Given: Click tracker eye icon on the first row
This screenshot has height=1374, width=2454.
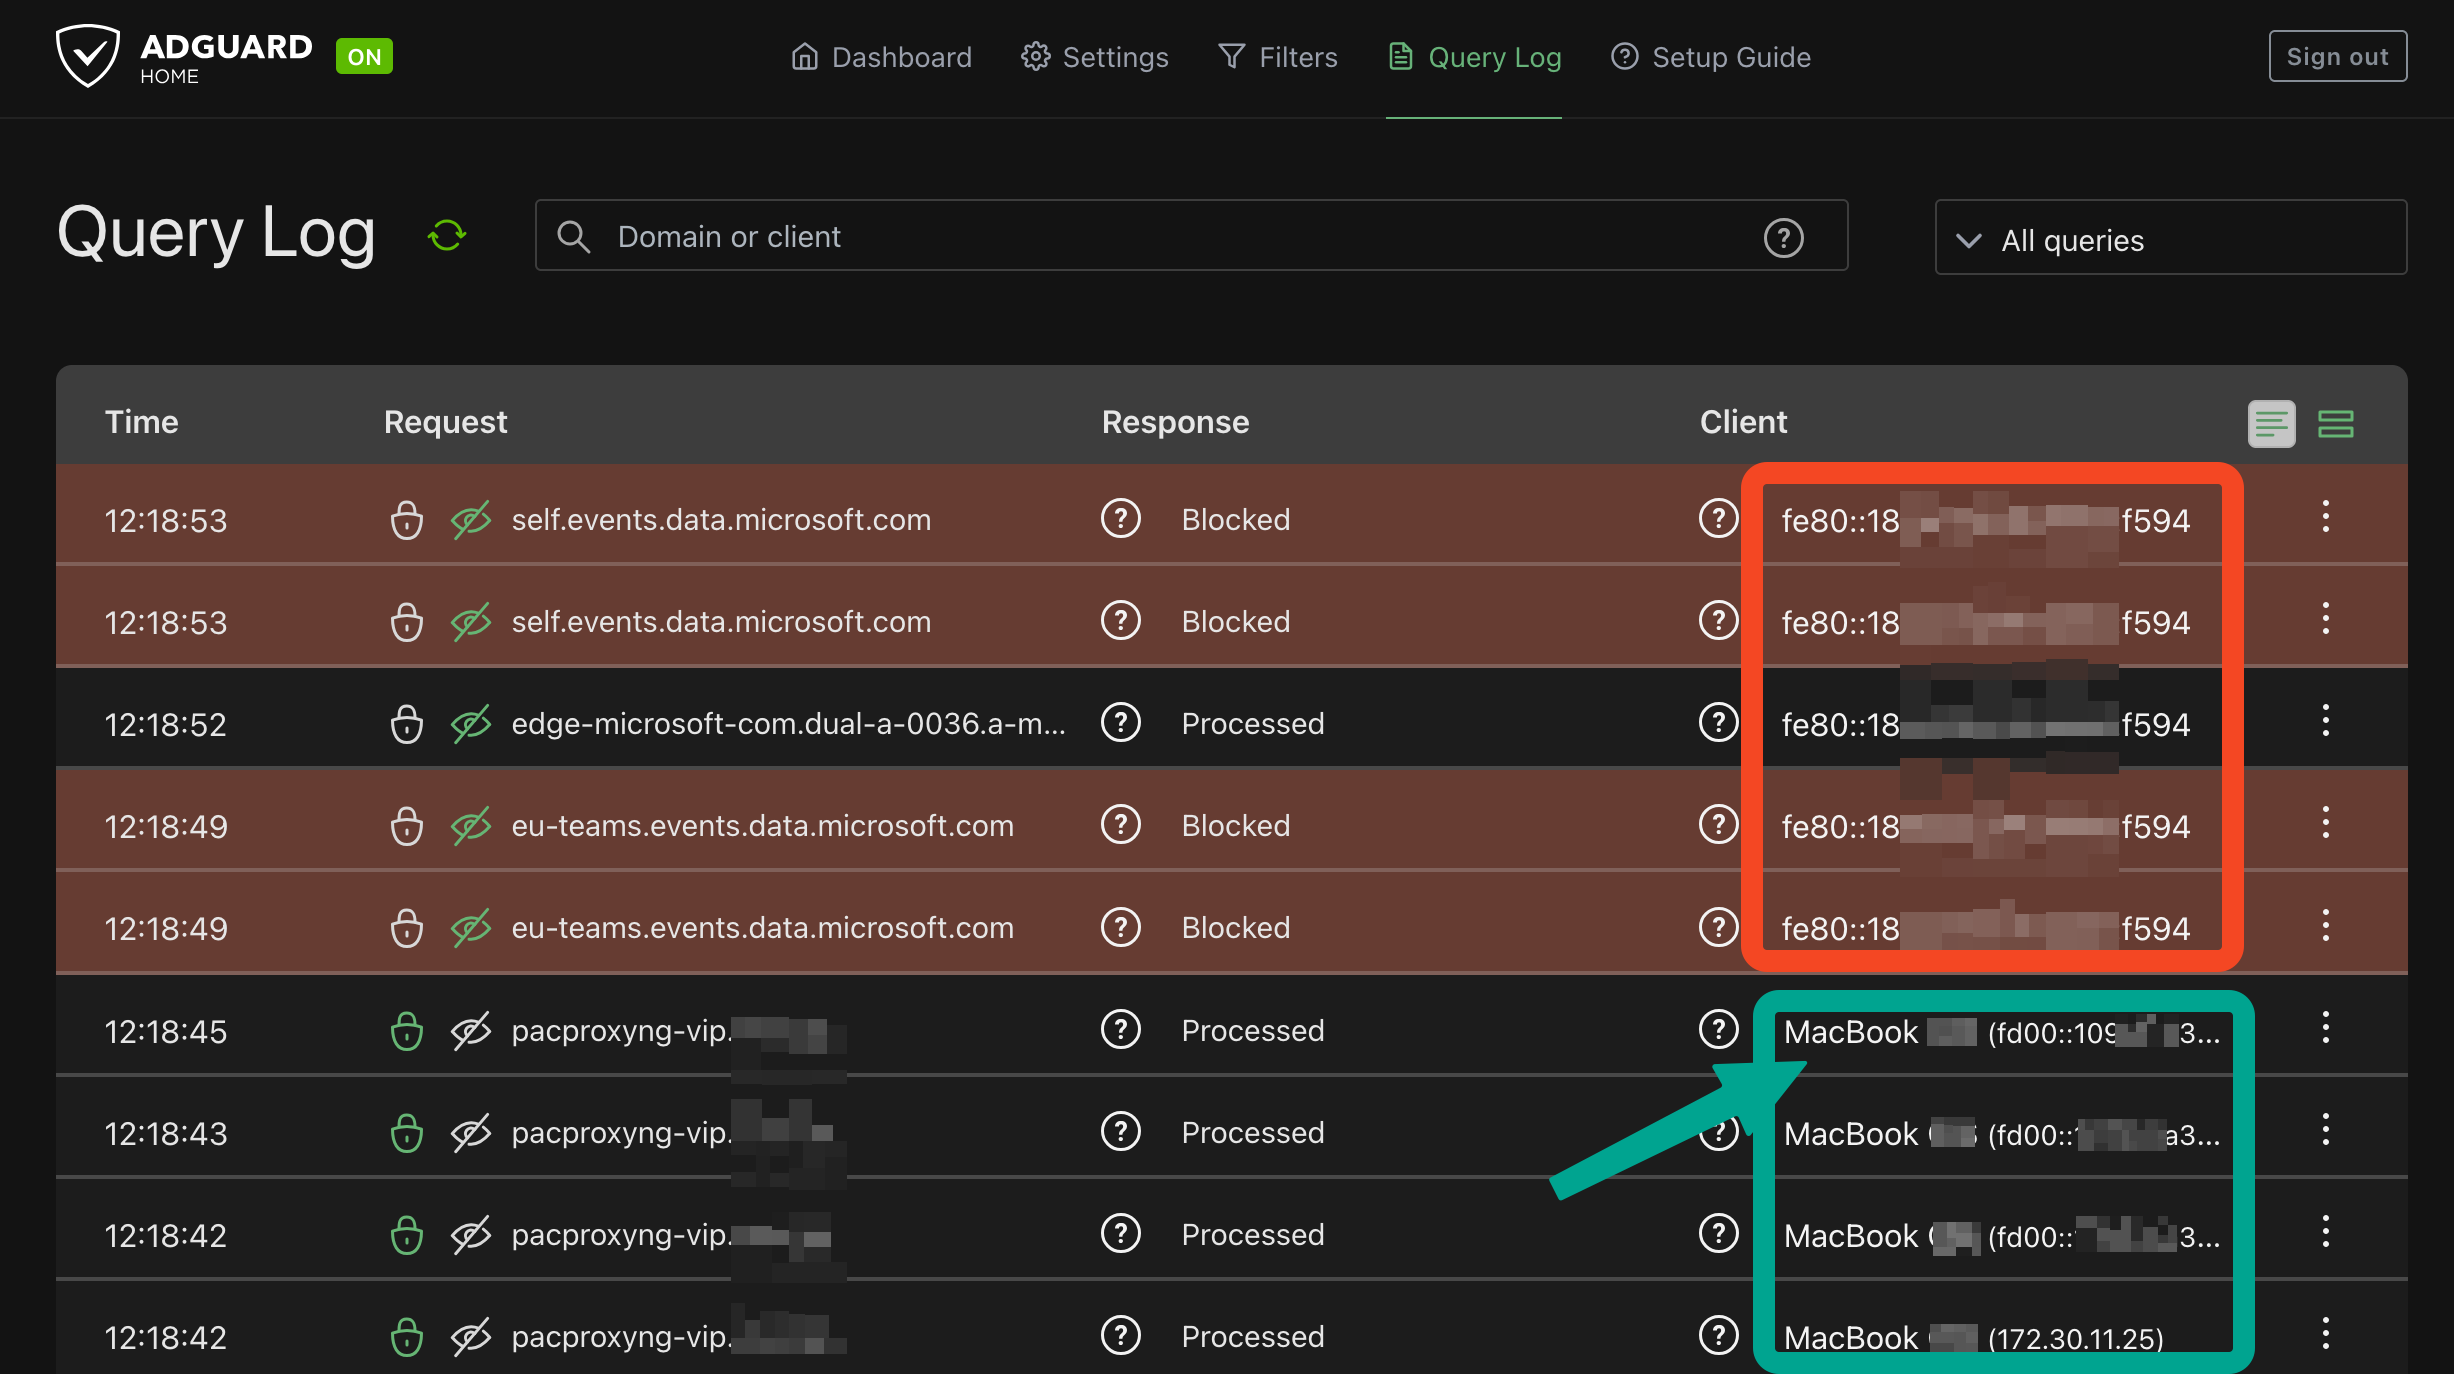Looking at the screenshot, I should (x=470, y=520).
